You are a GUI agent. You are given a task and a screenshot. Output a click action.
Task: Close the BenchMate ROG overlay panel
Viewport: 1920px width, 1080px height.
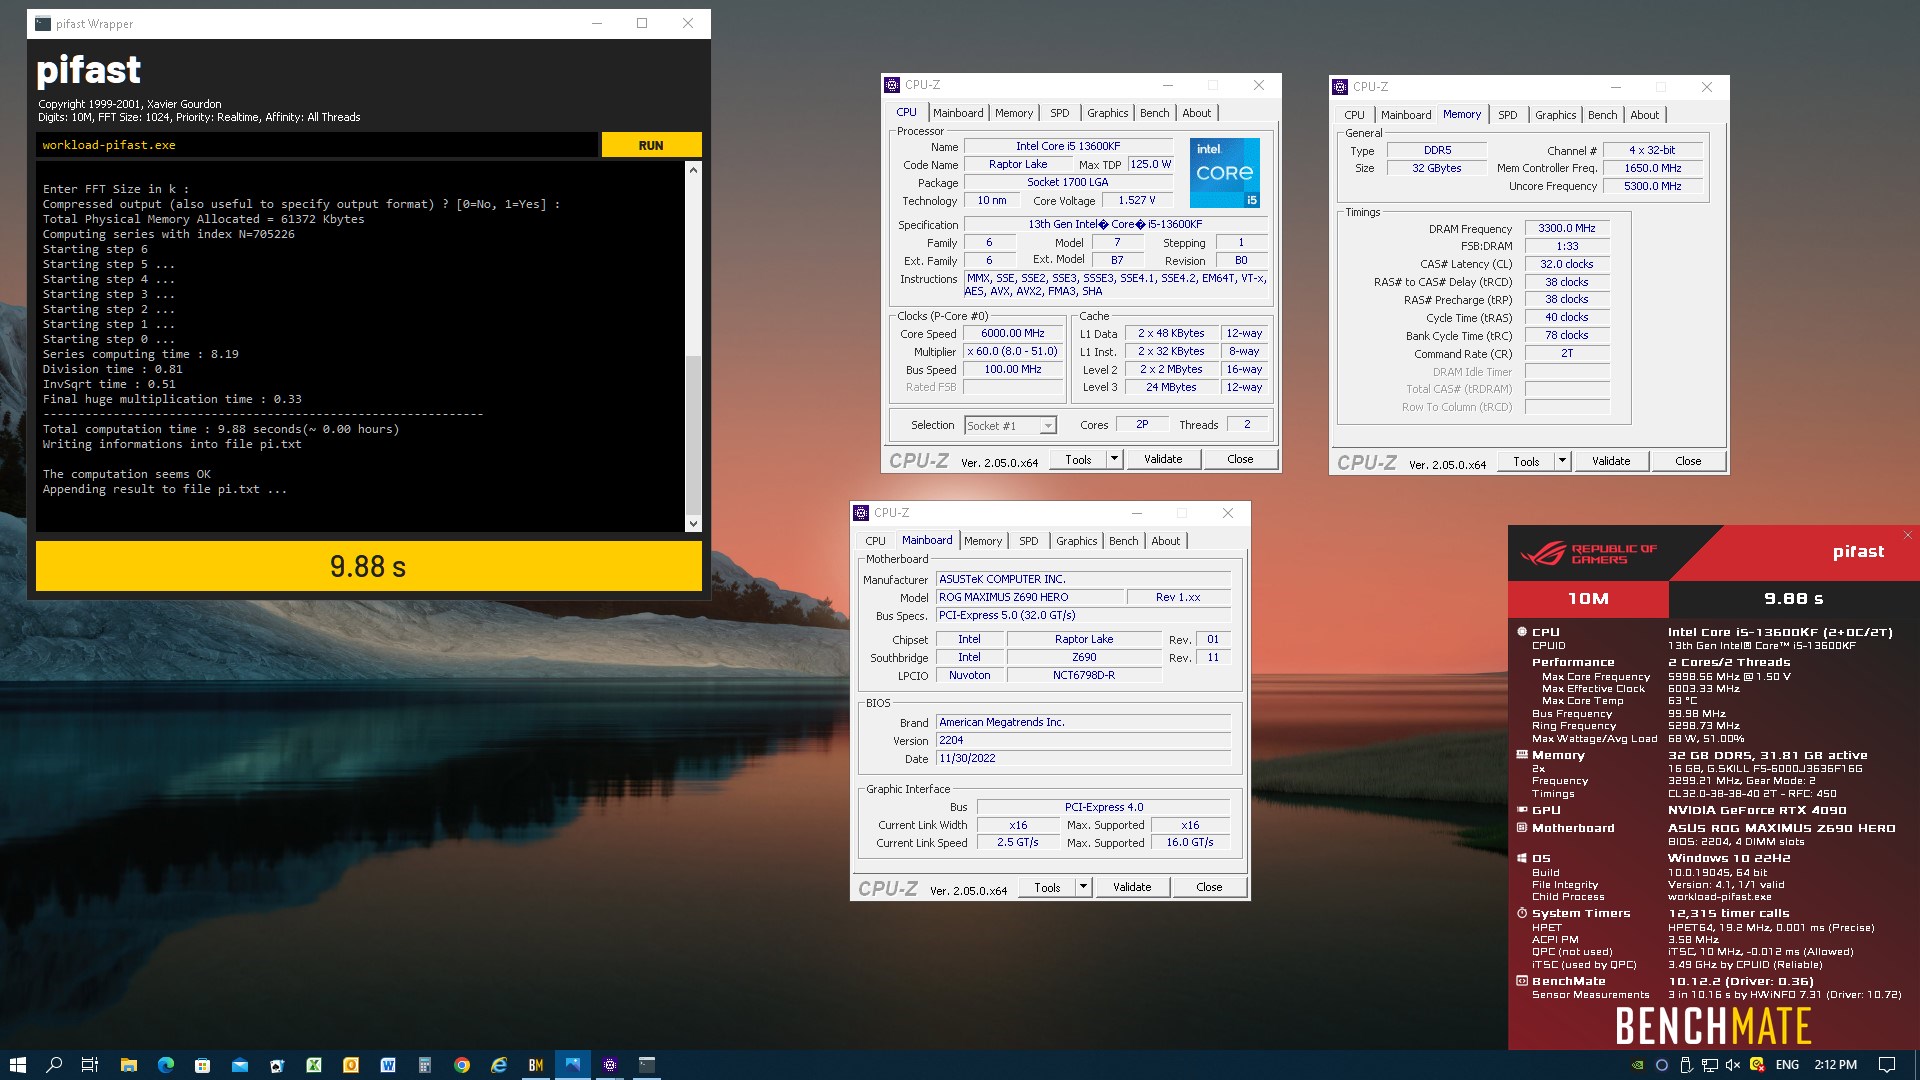click(1907, 535)
